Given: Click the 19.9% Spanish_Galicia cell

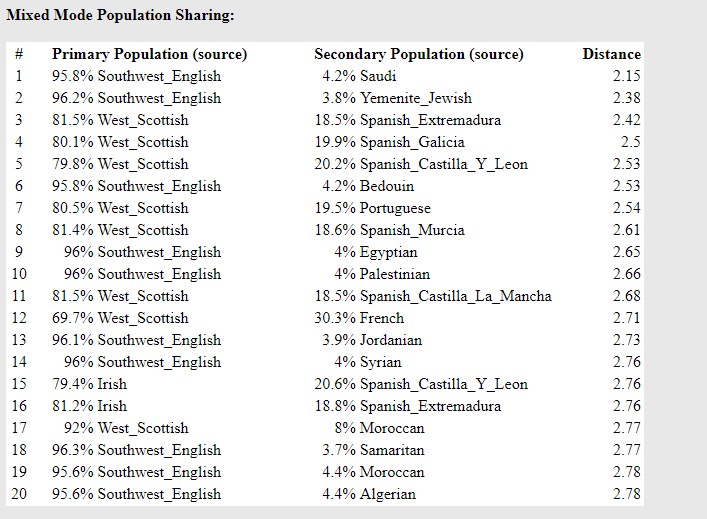Looking at the screenshot, I should [x=389, y=142].
